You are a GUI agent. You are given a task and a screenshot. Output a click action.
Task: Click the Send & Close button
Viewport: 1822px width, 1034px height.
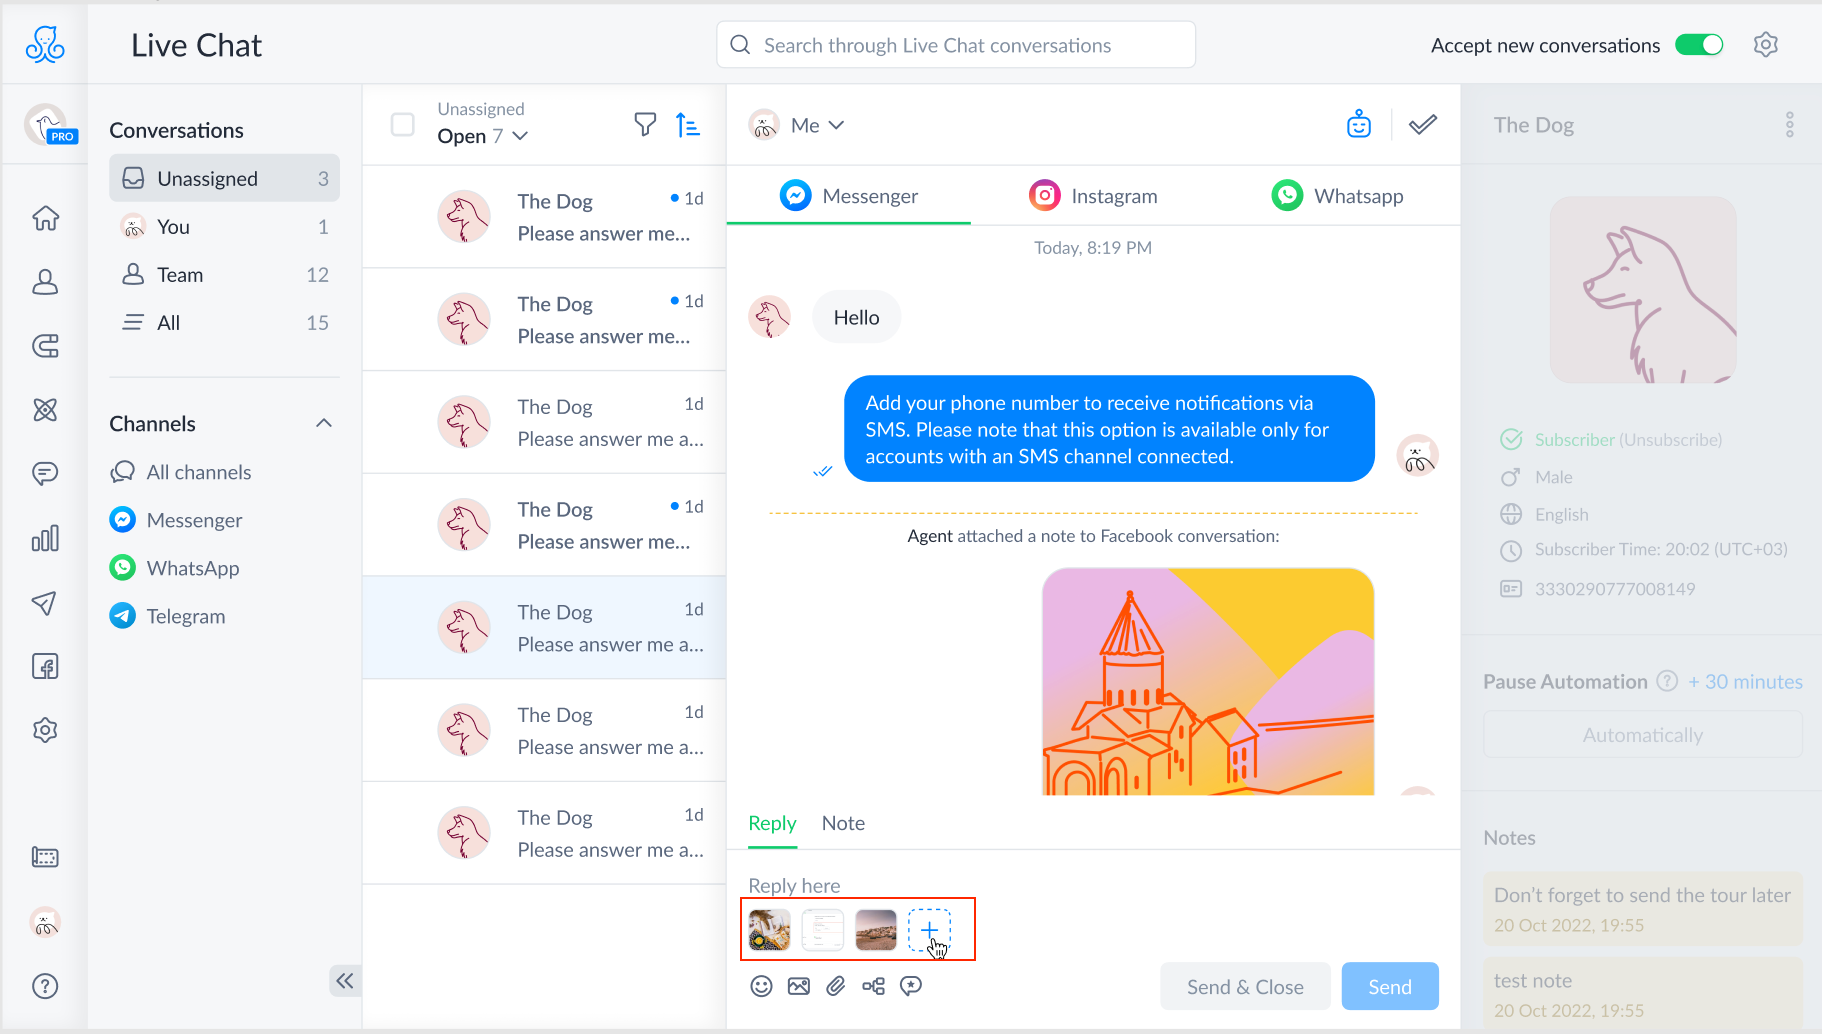tap(1245, 987)
